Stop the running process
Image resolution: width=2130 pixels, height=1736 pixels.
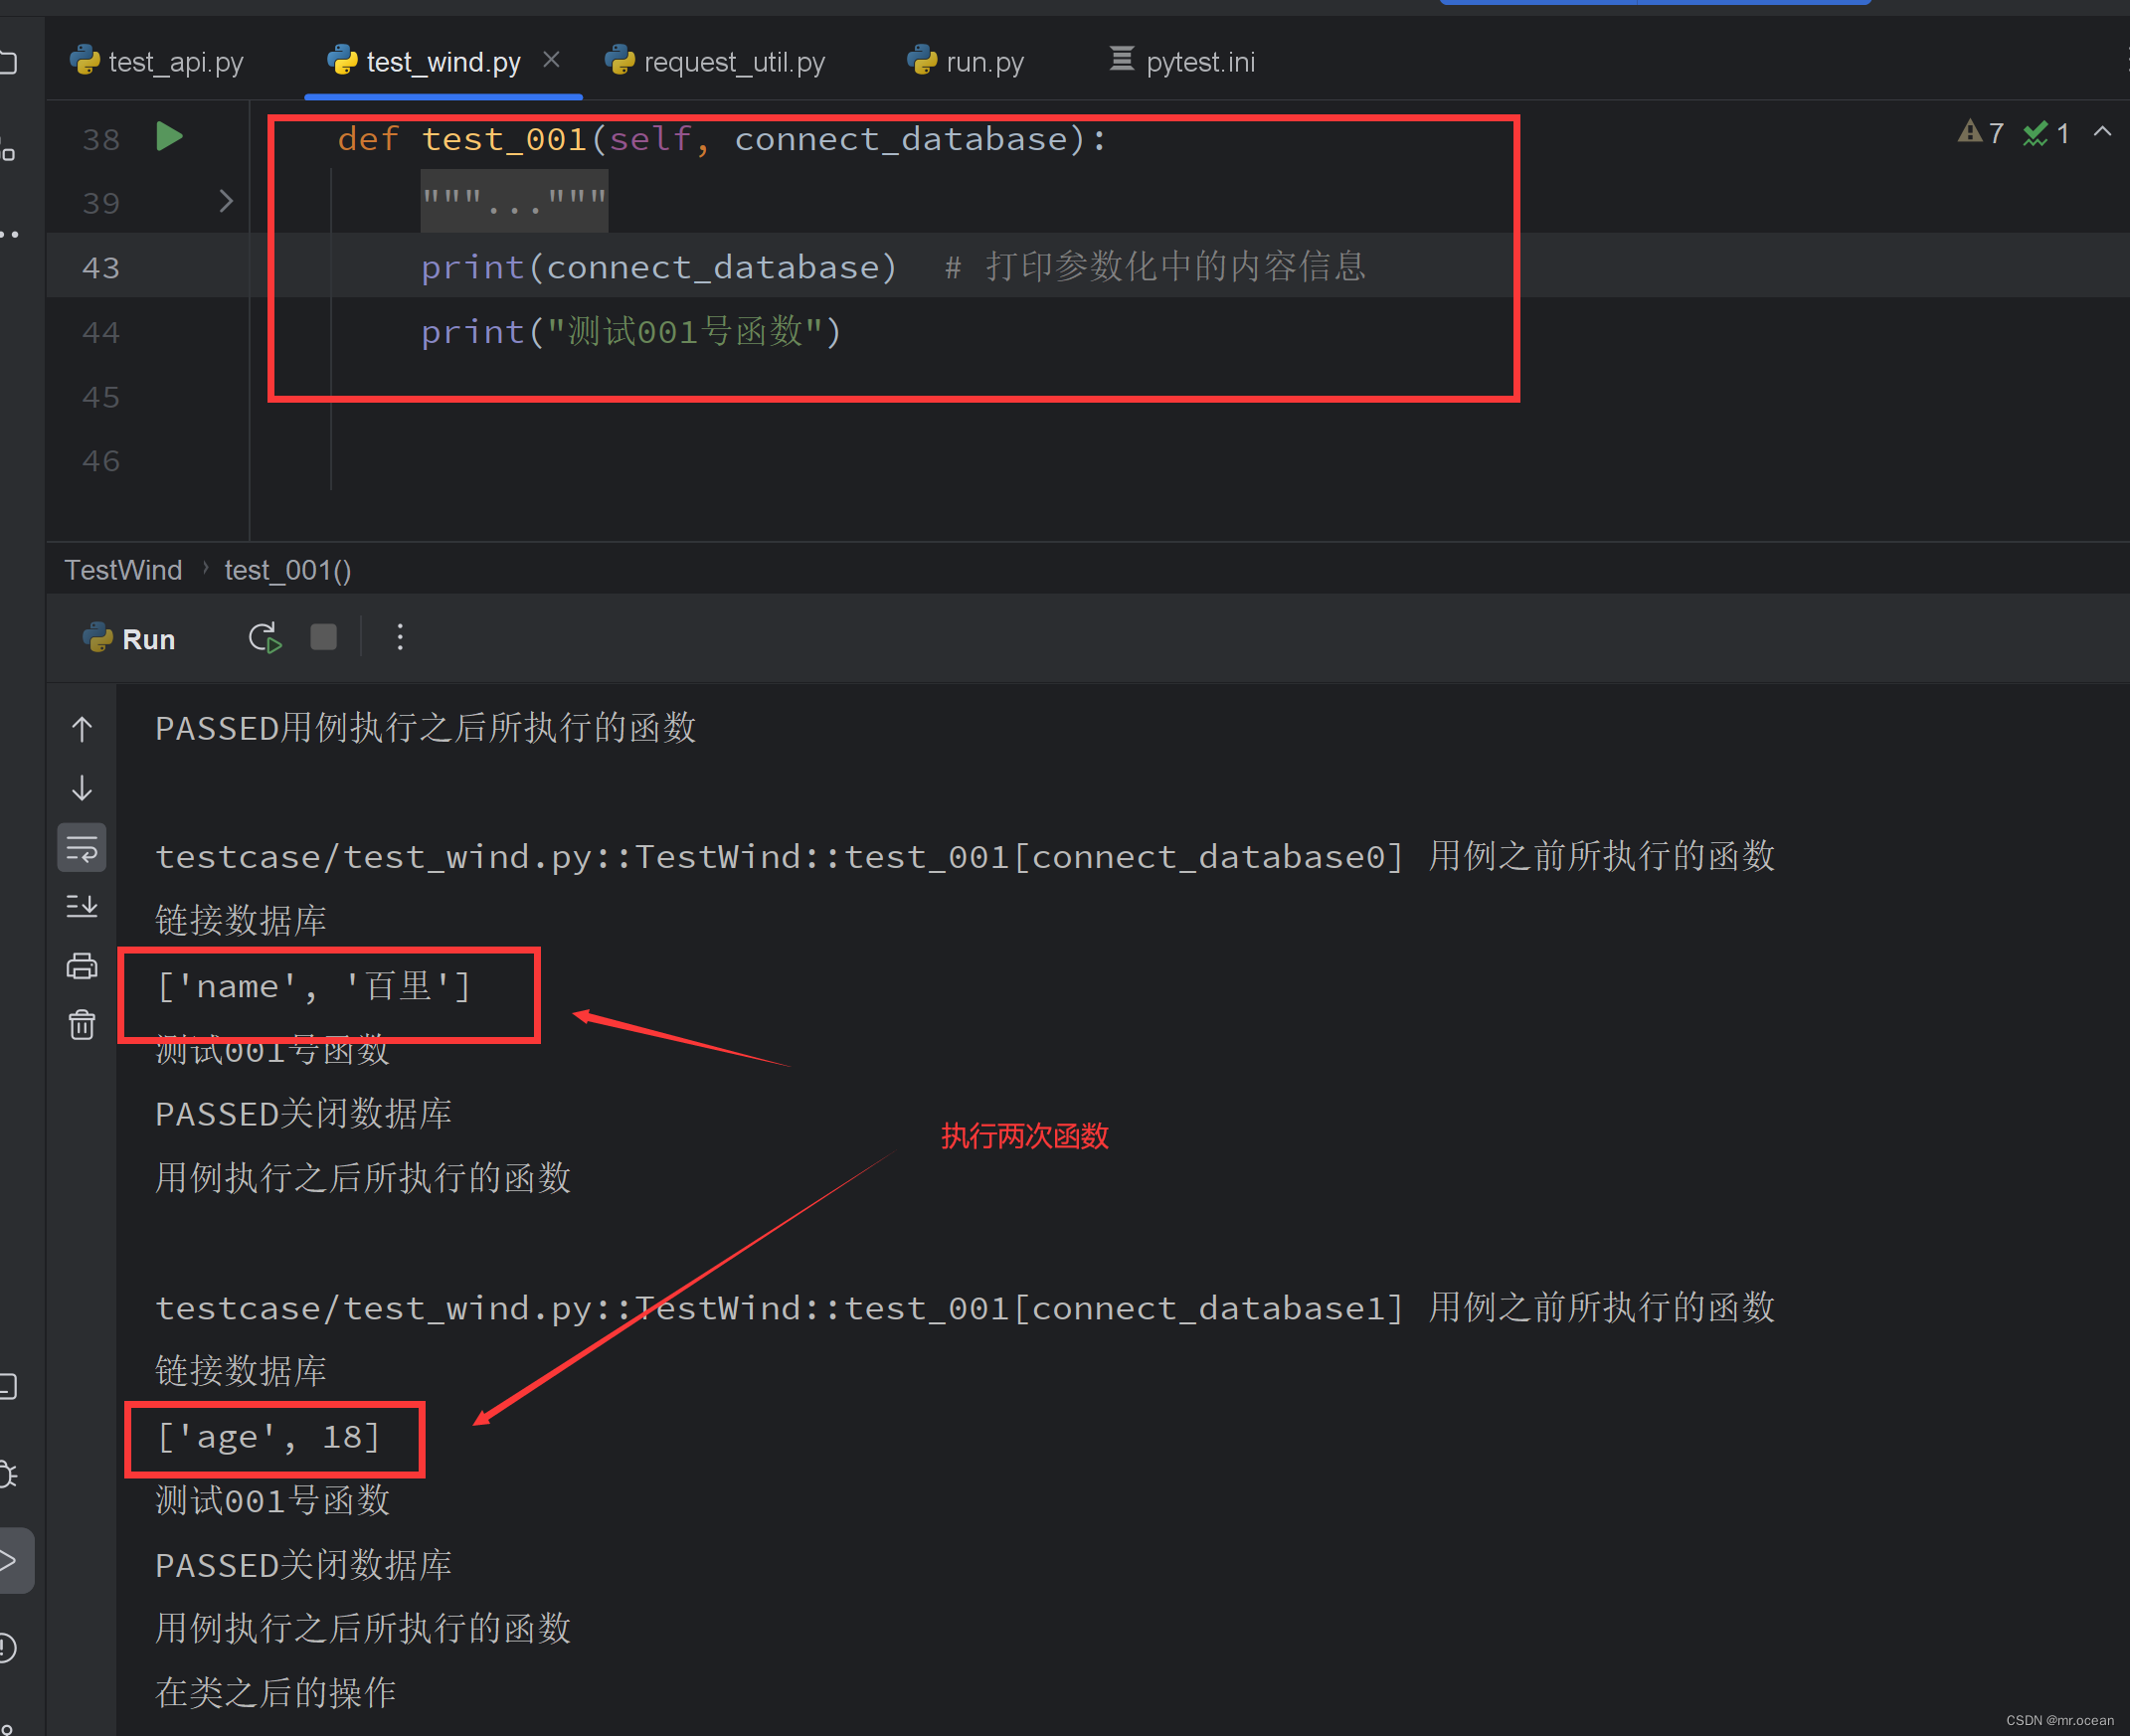click(x=323, y=637)
